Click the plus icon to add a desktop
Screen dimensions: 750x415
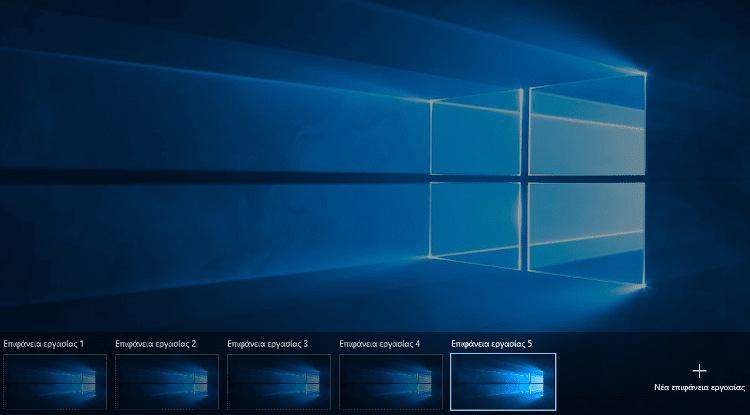click(x=699, y=370)
